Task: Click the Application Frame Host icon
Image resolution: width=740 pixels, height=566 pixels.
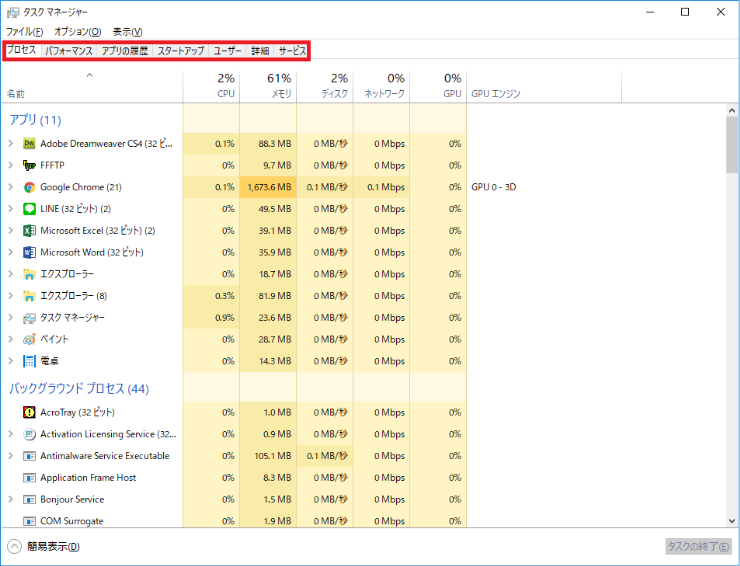Action: click(29, 478)
